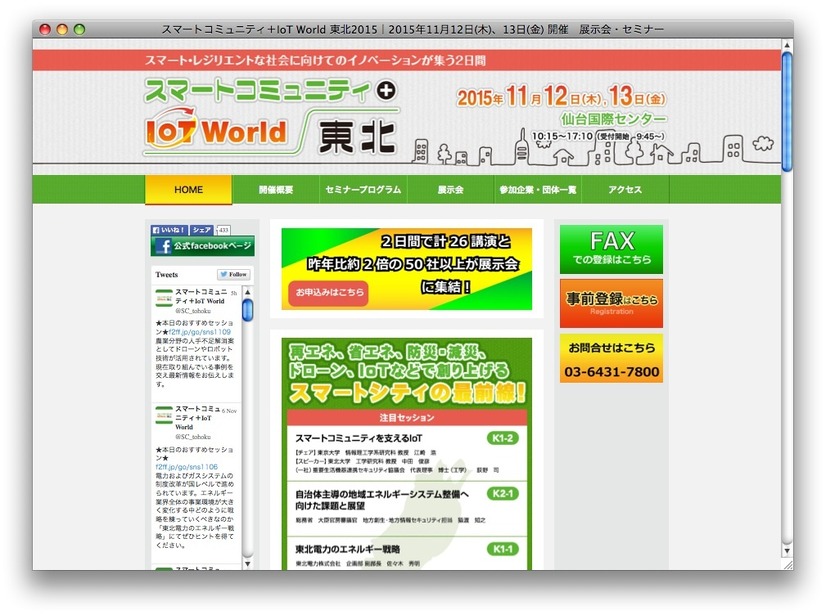Click the Twitter Follow button
The width and height of the screenshot is (826, 615).
pyautogui.click(x=234, y=275)
